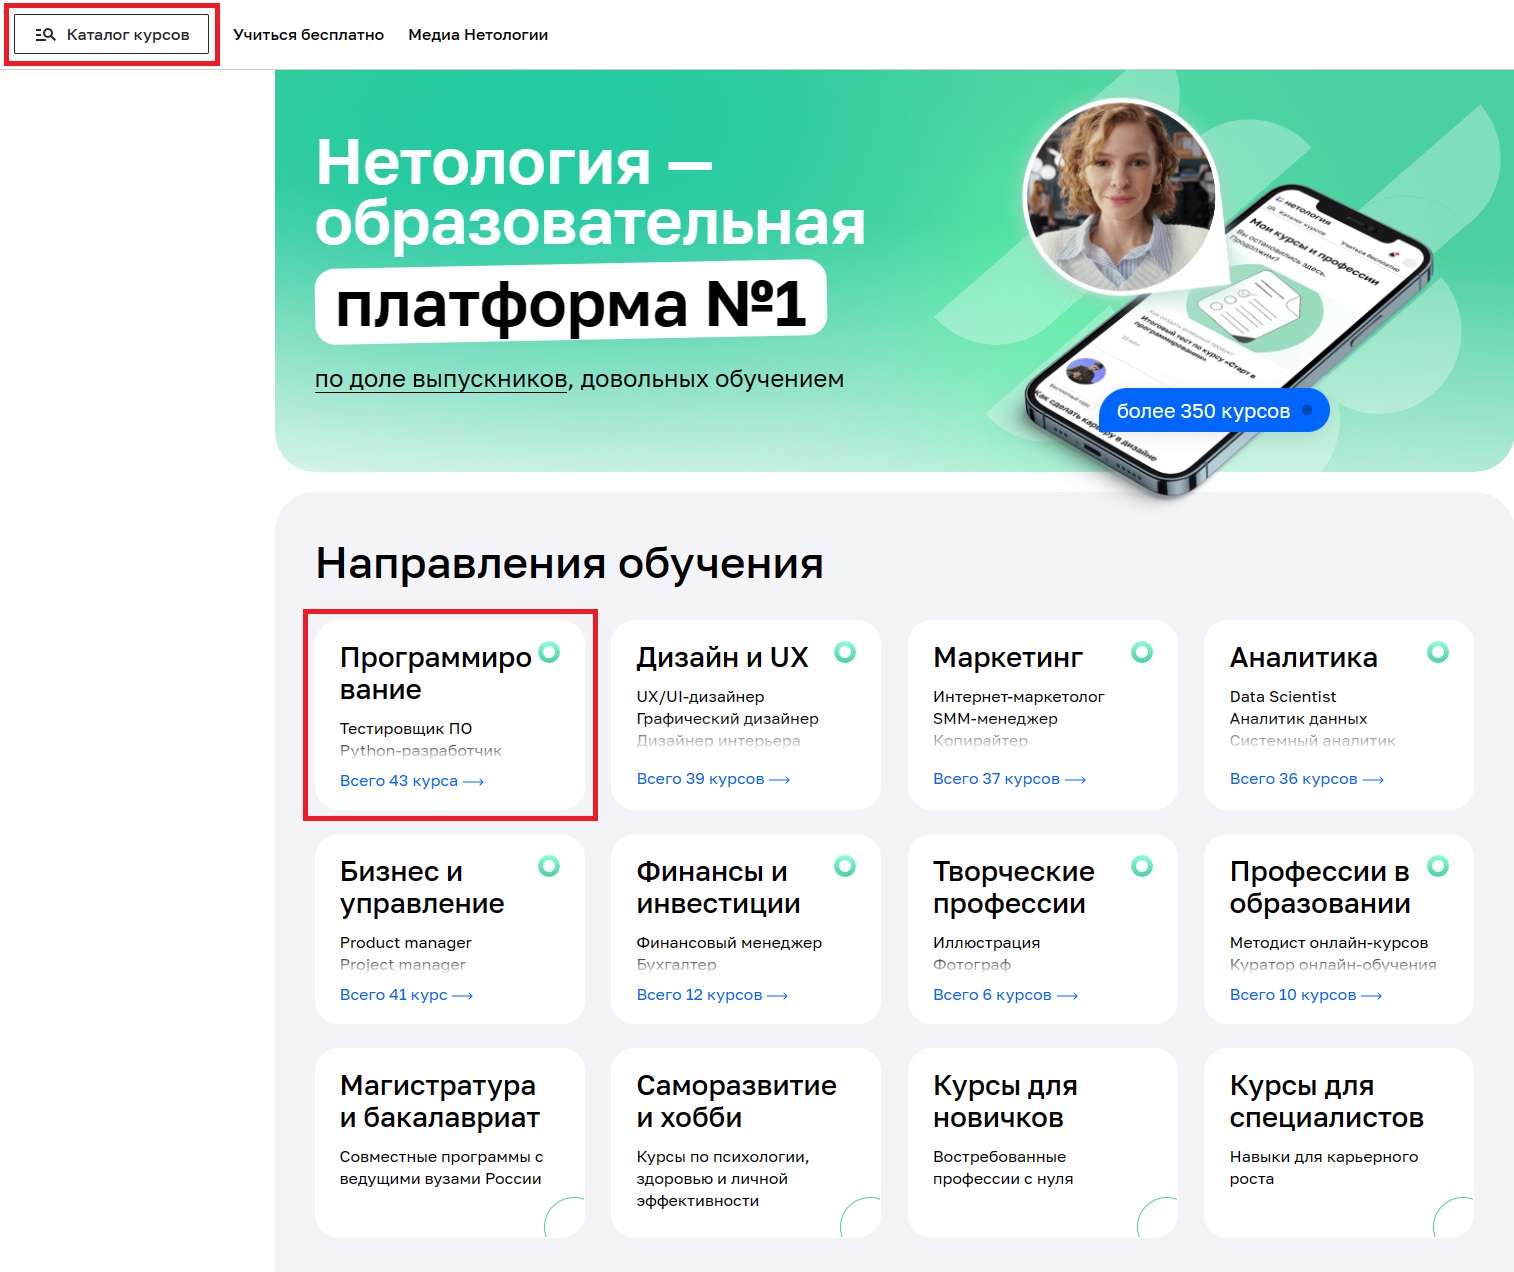This screenshot has width=1514, height=1272.
Task: Open the Дизайн и UX card title
Action: click(722, 657)
